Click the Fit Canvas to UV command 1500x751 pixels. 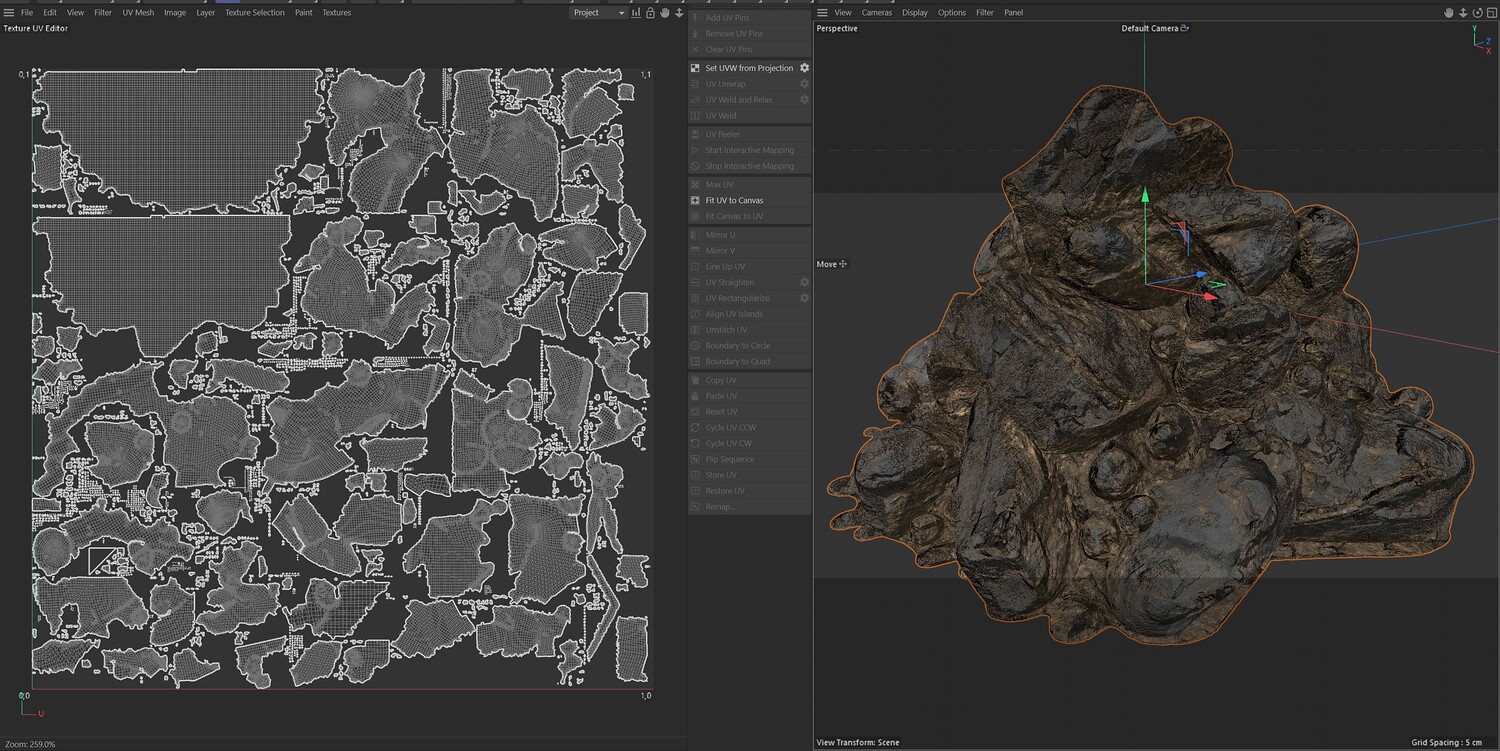750,216
